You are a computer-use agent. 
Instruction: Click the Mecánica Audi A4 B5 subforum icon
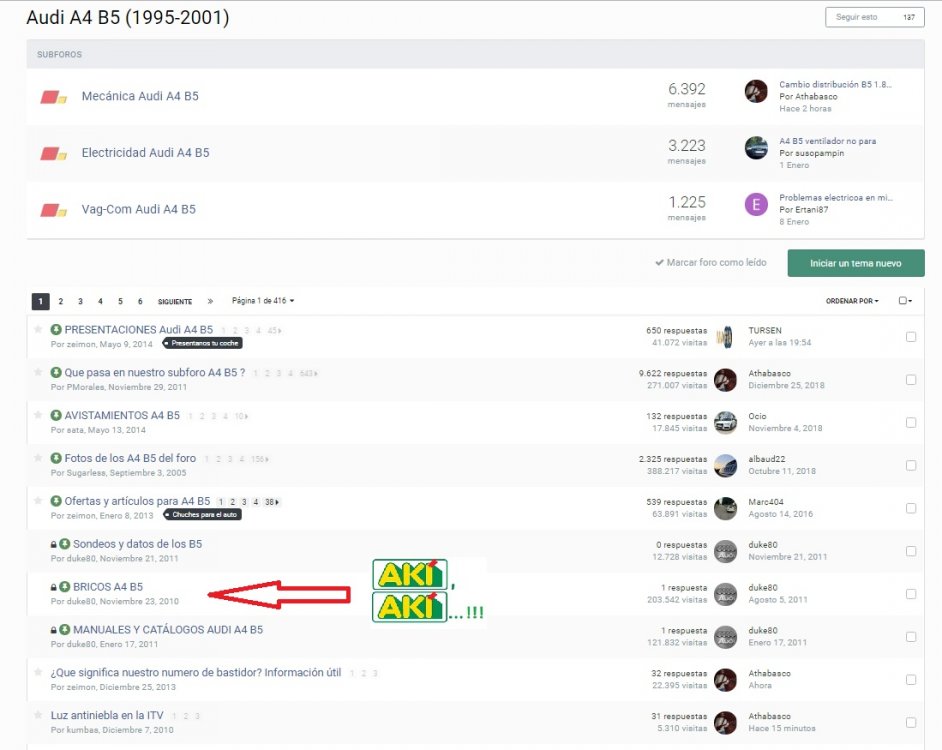click(53, 97)
